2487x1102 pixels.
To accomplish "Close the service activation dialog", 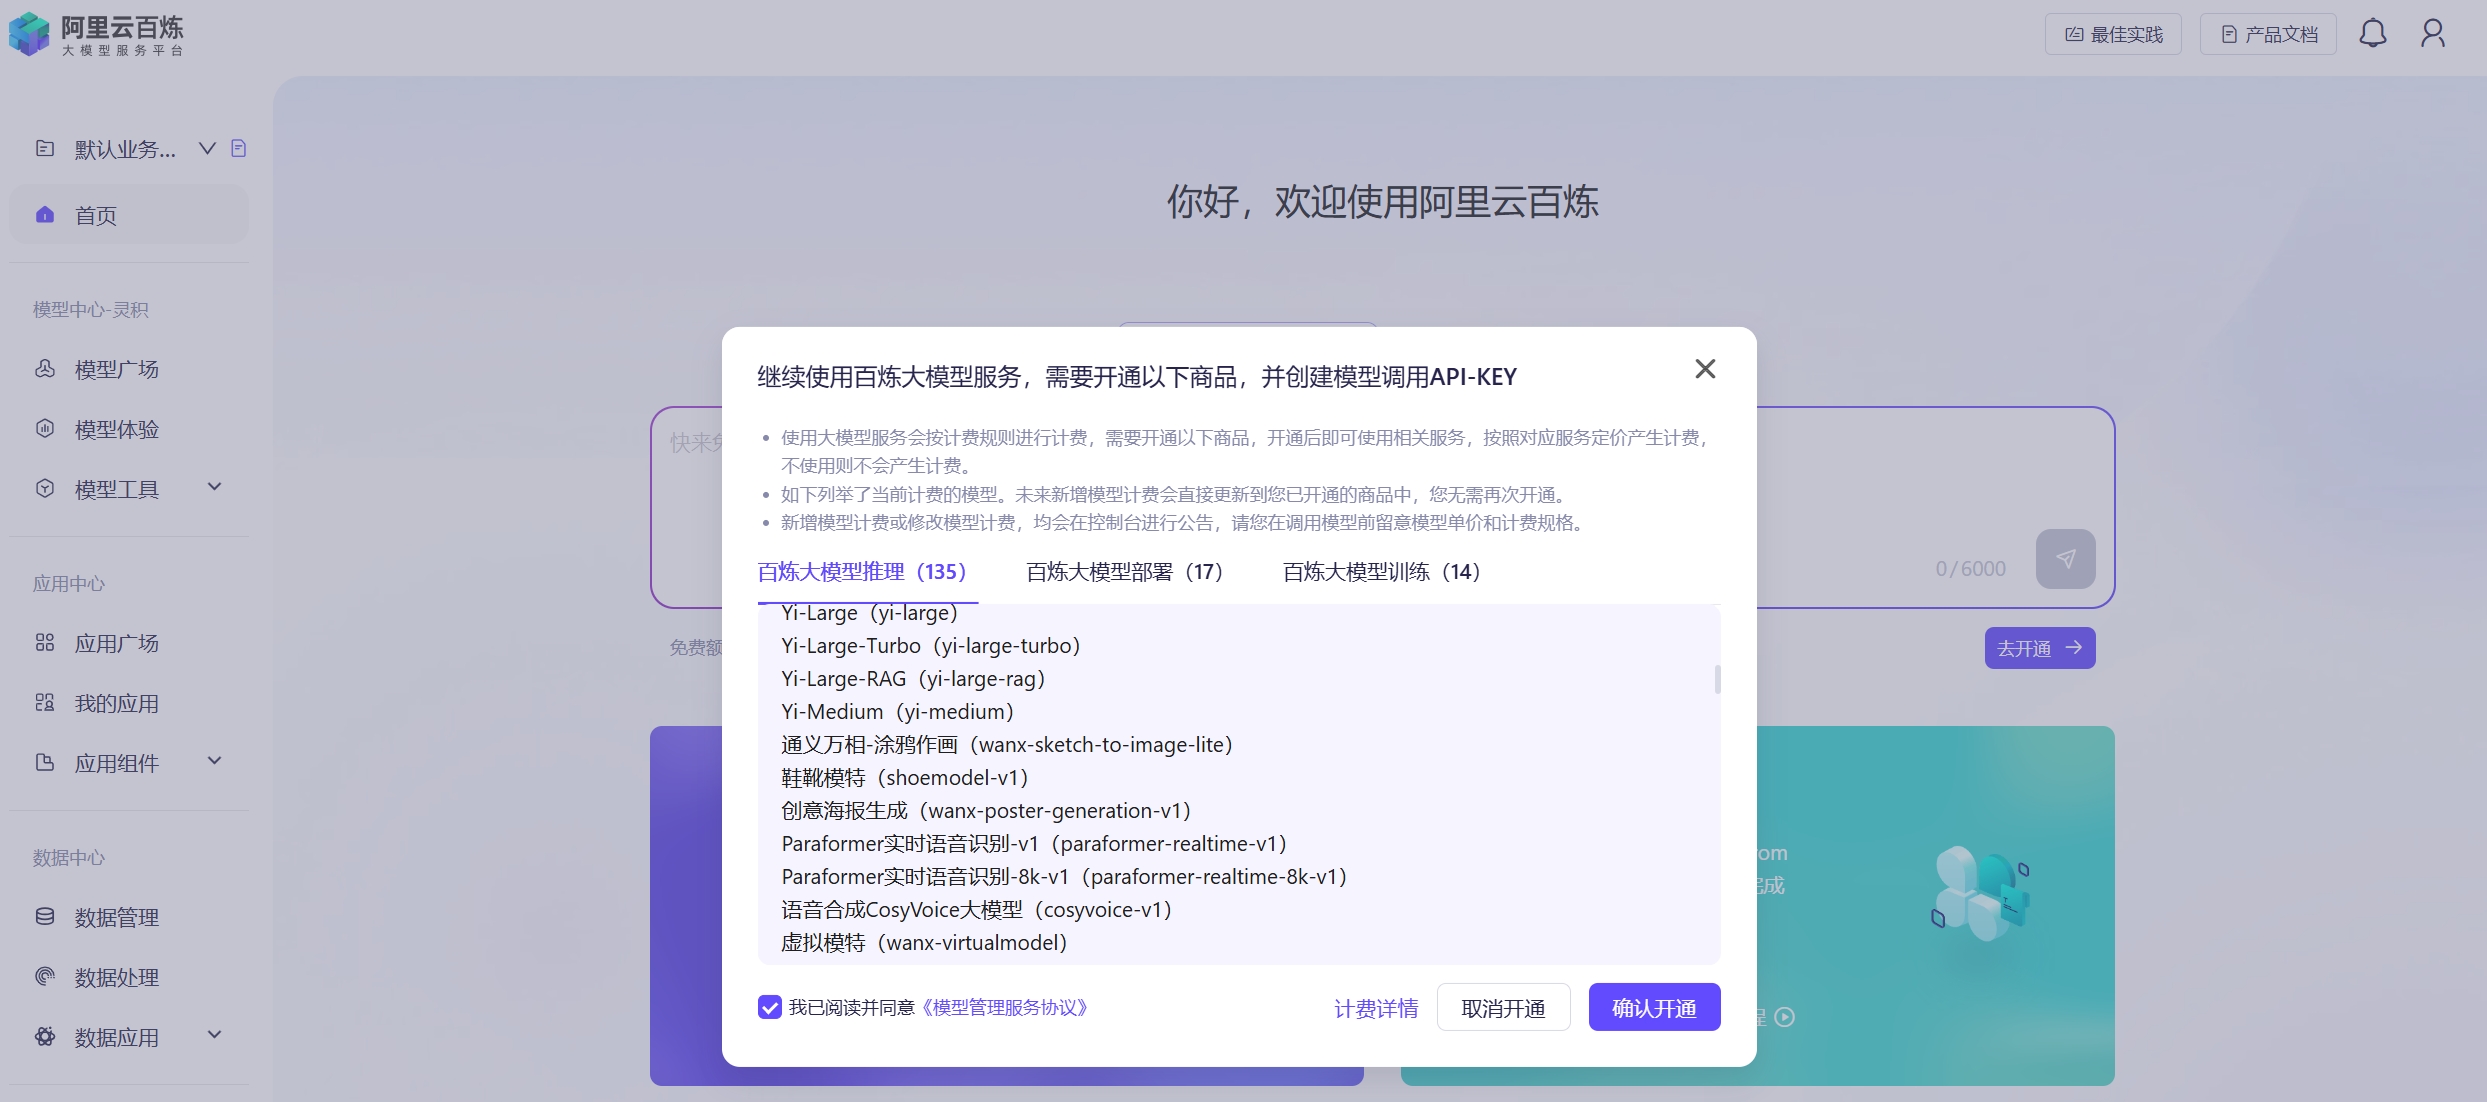I will click(x=1705, y=369).
